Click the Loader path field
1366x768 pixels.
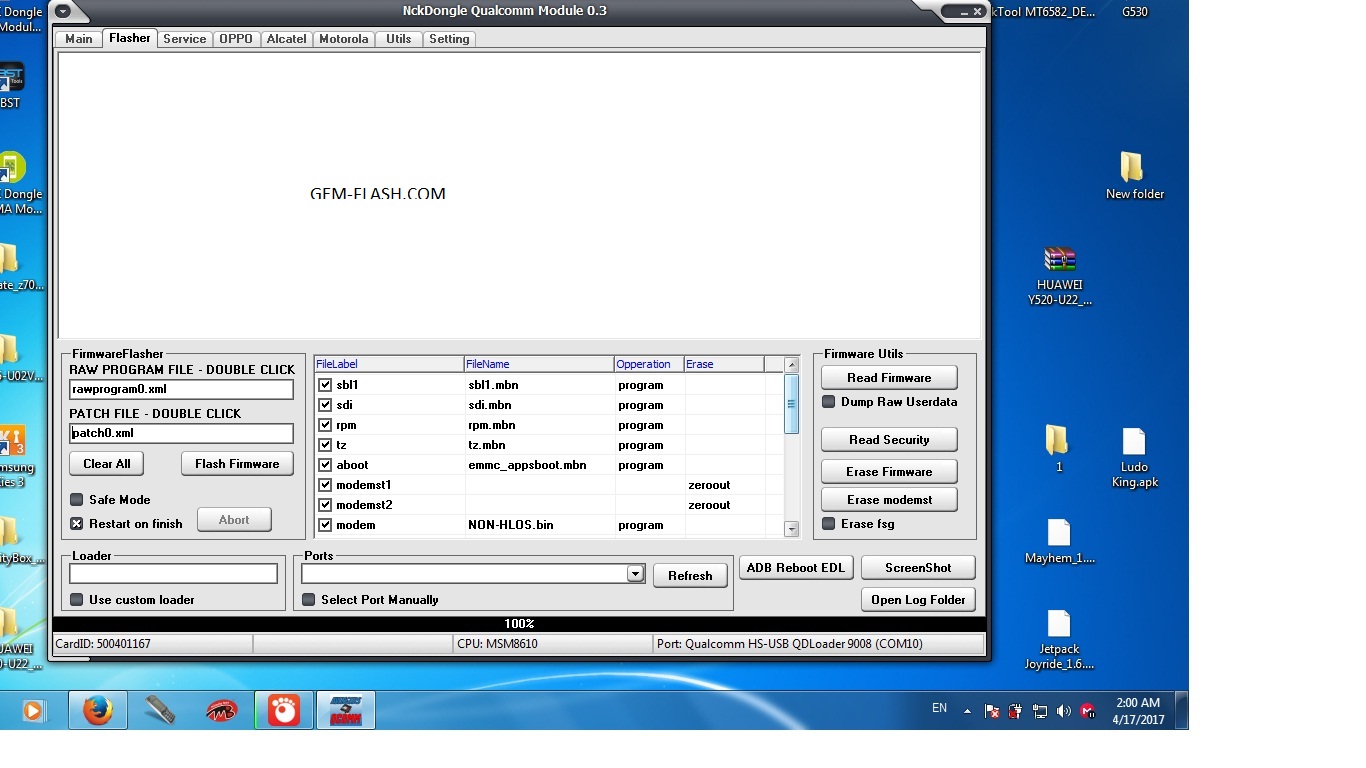tap(173, 574)
